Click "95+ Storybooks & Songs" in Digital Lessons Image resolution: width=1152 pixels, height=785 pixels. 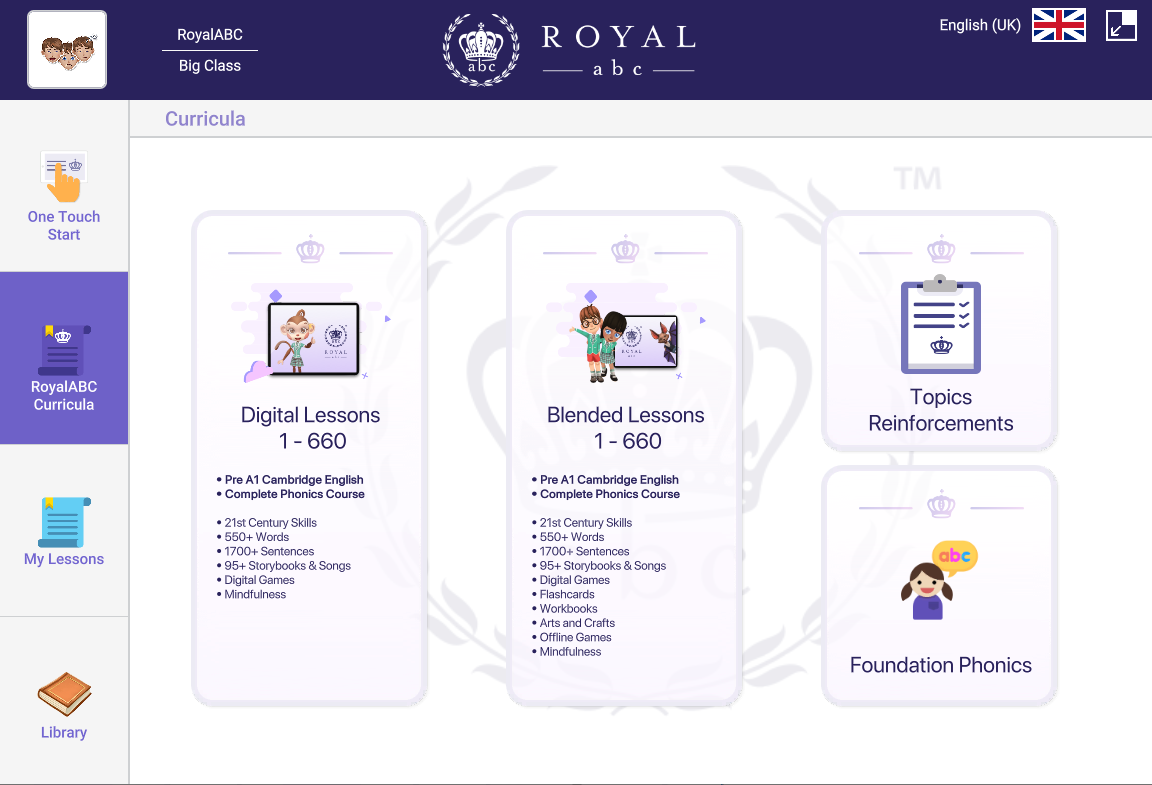[287, 566]
